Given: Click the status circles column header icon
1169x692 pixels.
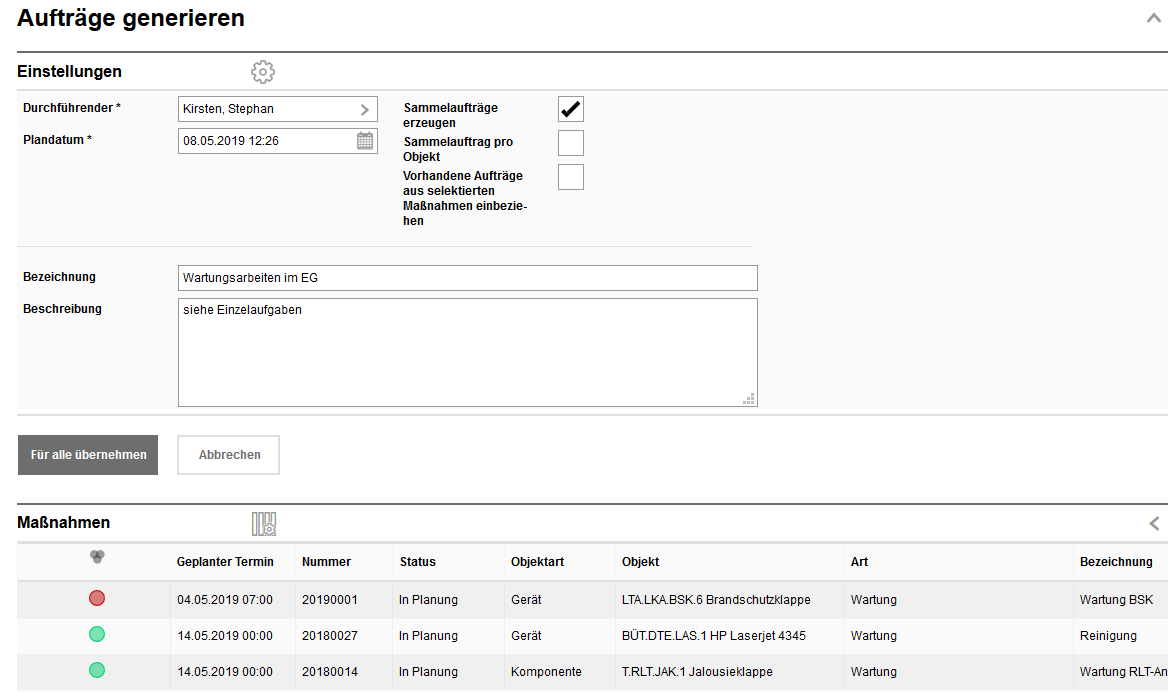Looking at the screenshot, I should point(97,558).
